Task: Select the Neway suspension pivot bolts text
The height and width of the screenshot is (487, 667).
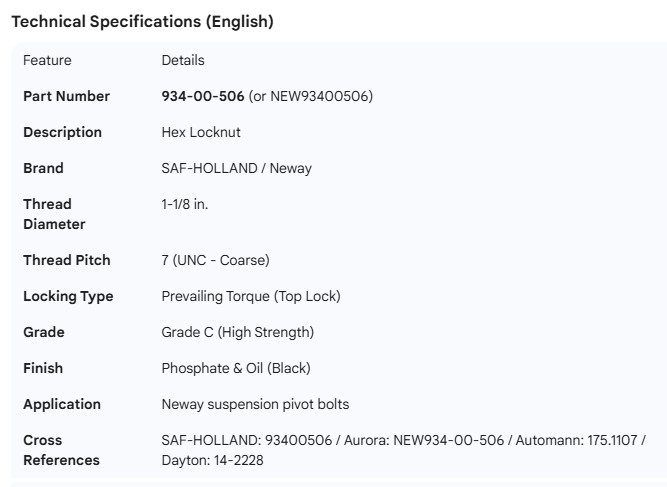Action: click(x=255, y=404)
